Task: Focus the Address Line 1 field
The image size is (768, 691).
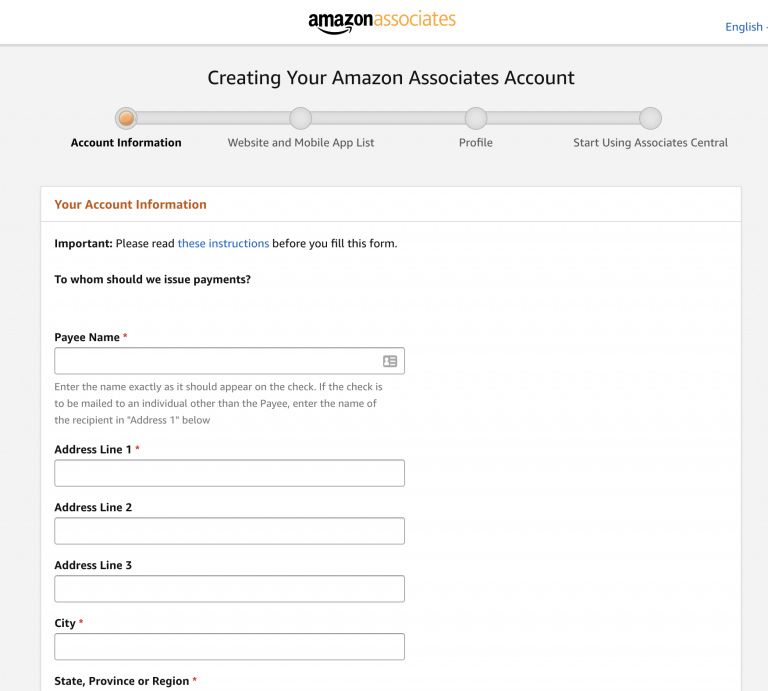Action: 229,473
